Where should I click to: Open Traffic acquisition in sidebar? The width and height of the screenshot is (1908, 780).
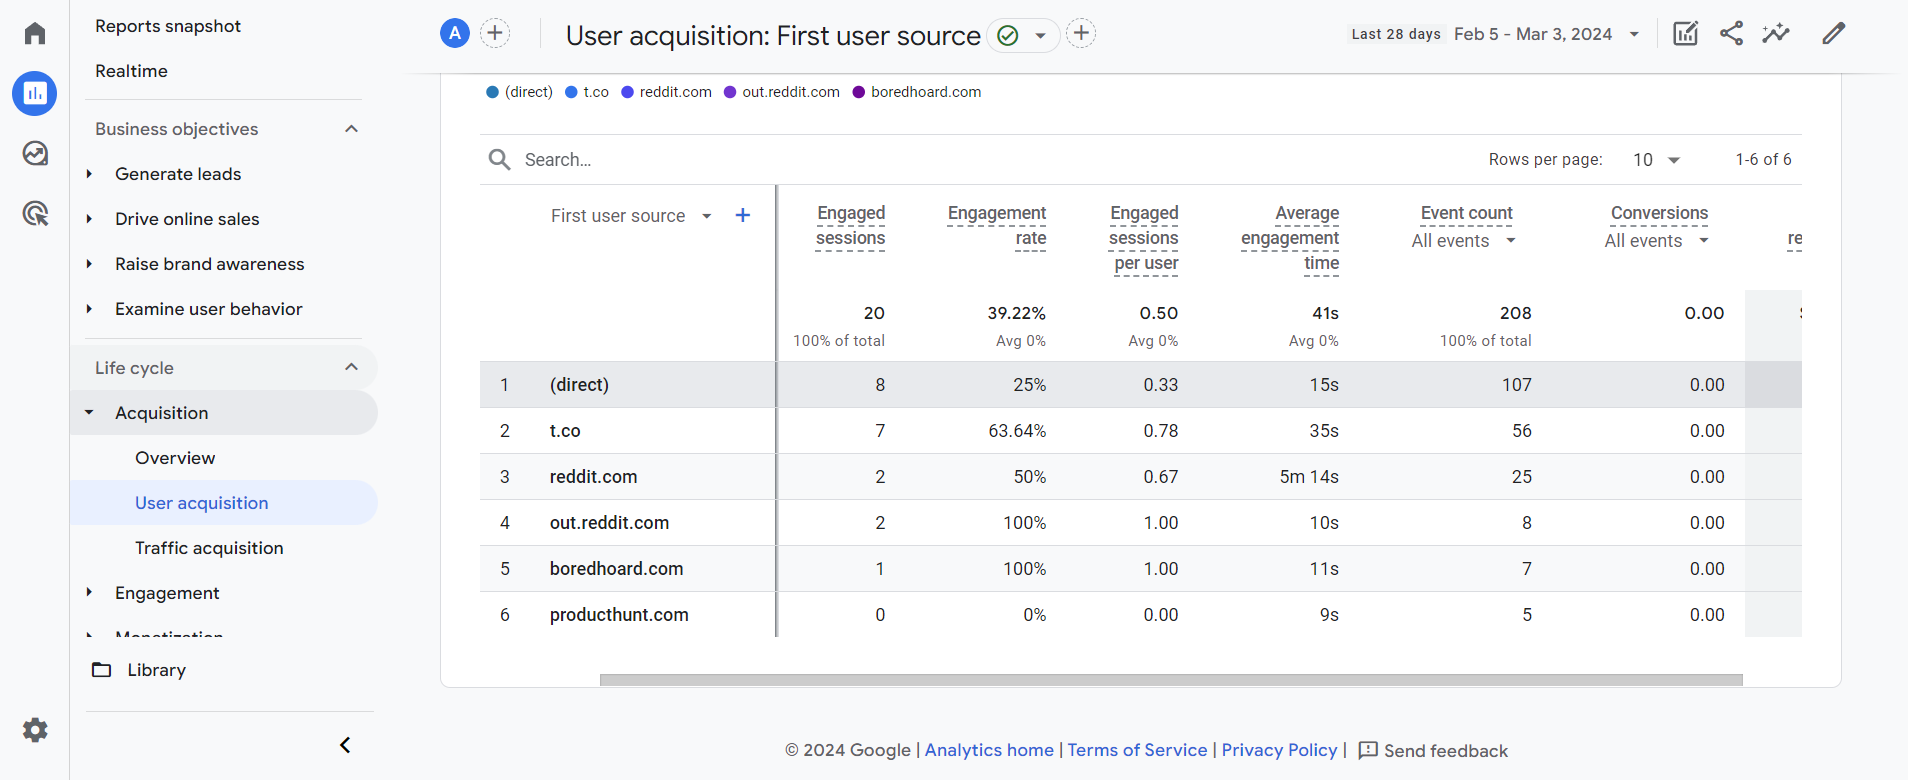click(x=209, y=548)
